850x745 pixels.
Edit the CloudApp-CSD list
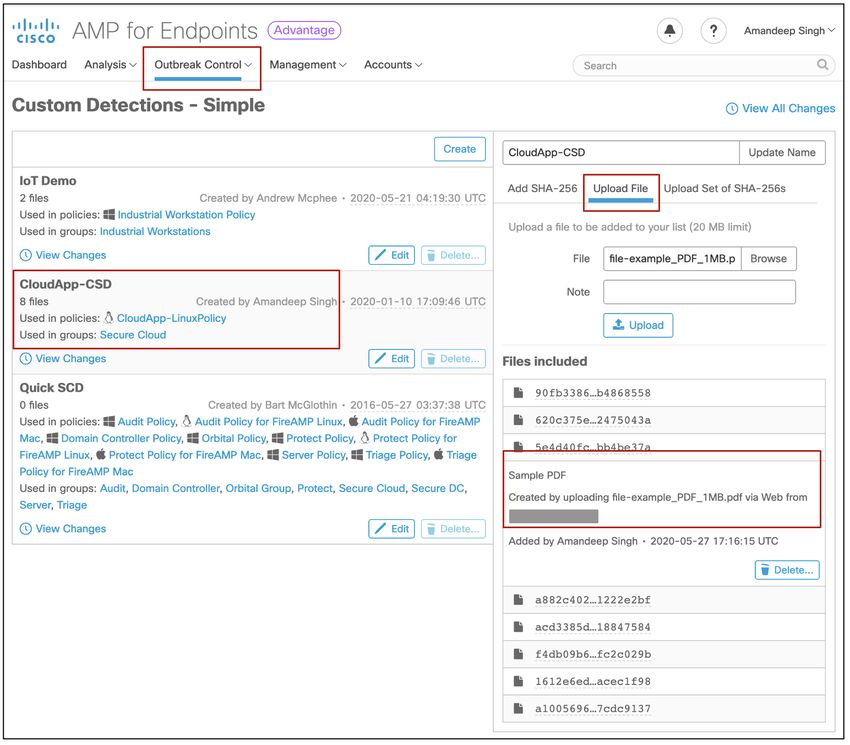[391, 358]
